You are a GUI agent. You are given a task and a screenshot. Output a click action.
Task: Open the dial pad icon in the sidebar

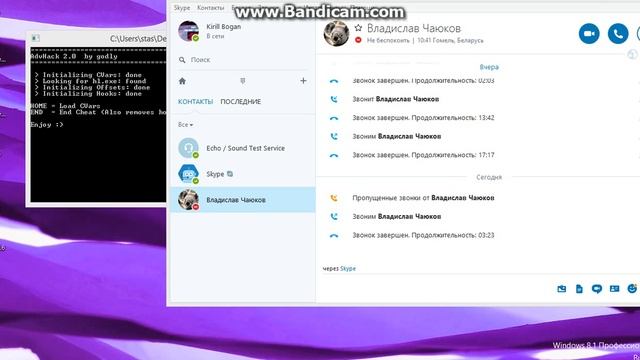(x=242, y=81)
